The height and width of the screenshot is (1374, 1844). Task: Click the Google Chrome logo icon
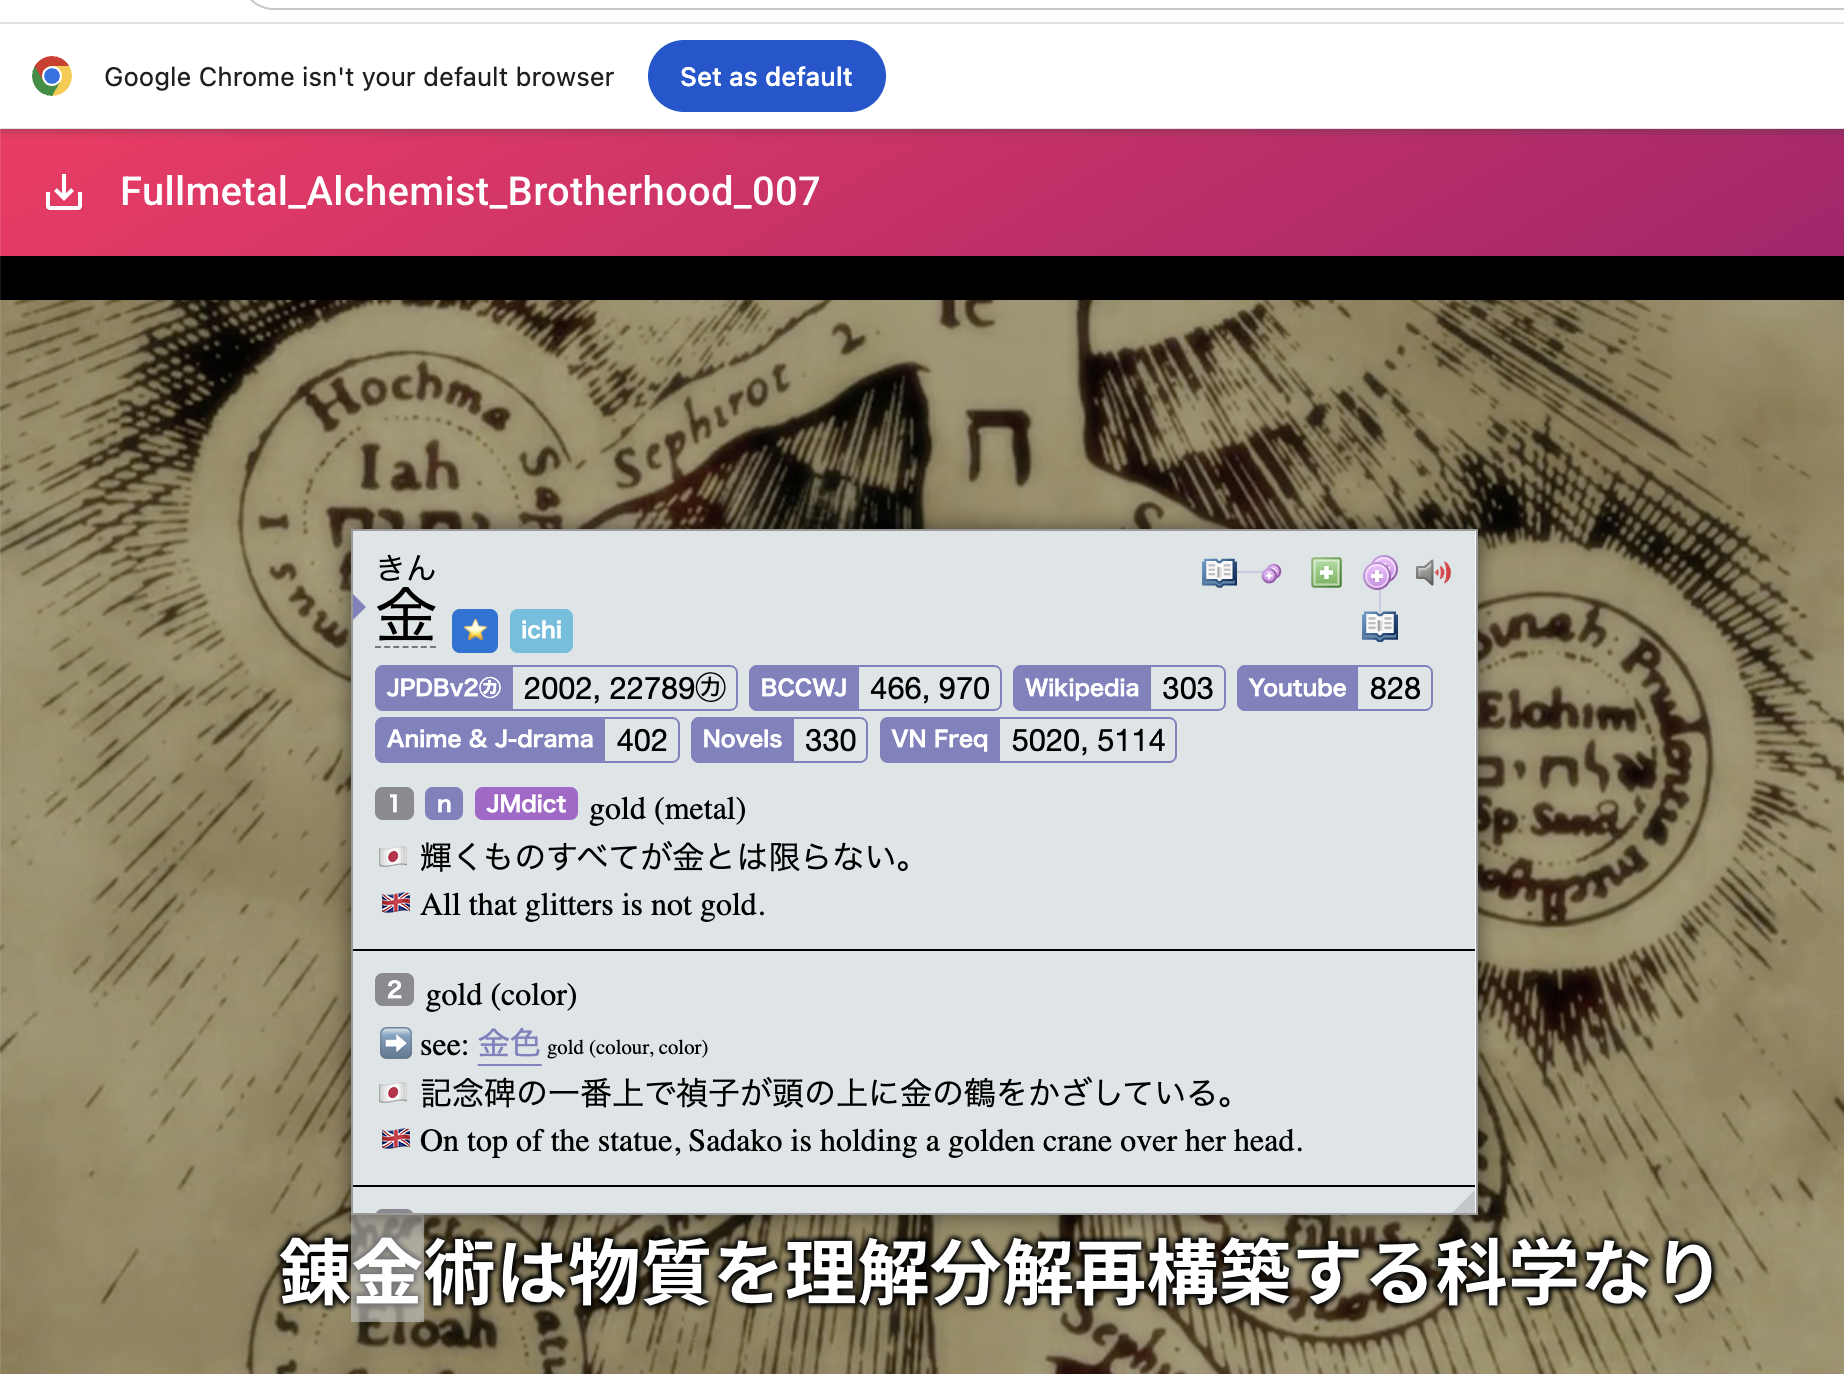coord(52,76)
